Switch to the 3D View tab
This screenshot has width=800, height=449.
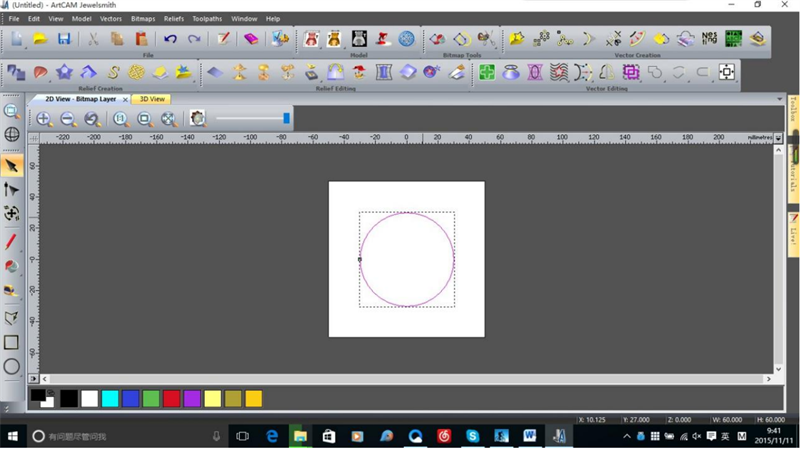pos(152,99)
